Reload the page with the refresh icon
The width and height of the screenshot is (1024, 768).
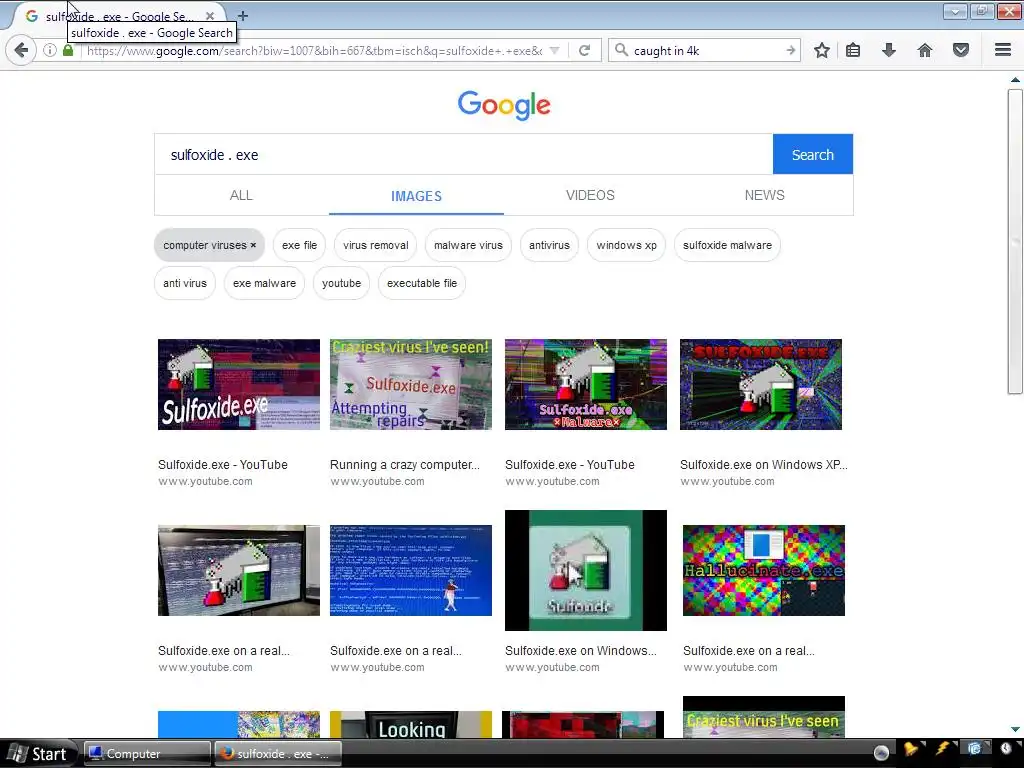coord(584,50)
